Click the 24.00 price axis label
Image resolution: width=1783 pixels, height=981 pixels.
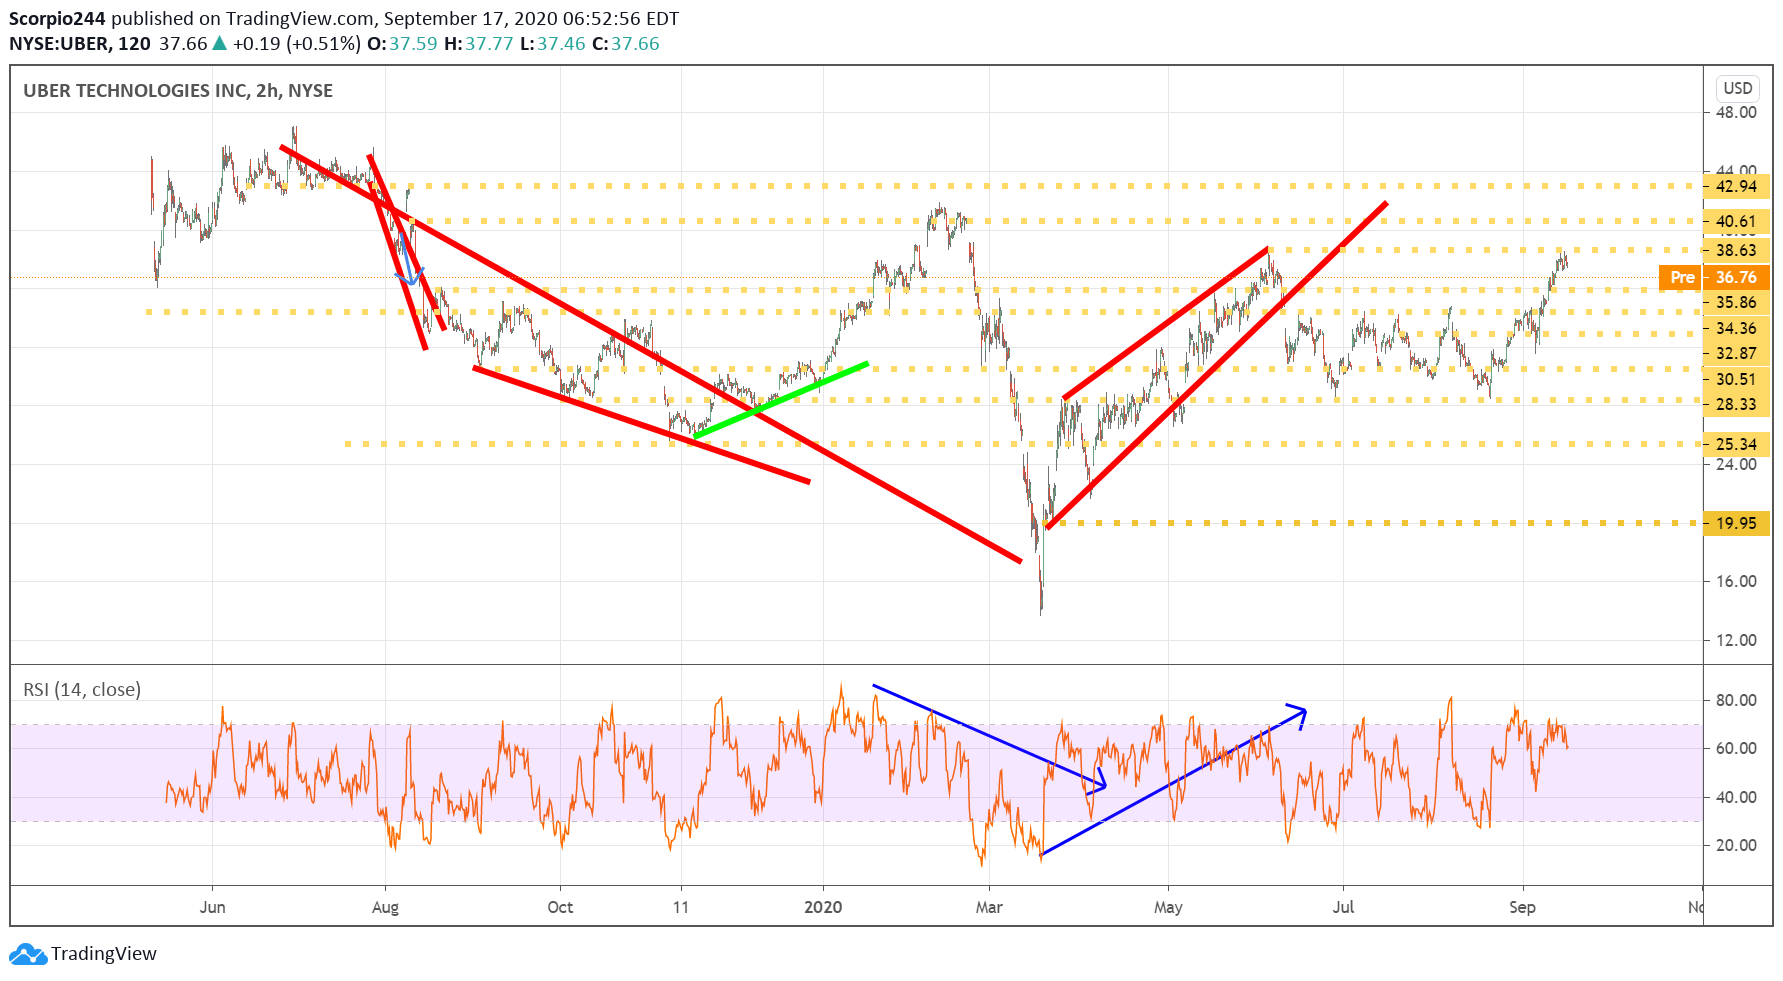(1736, 464)
